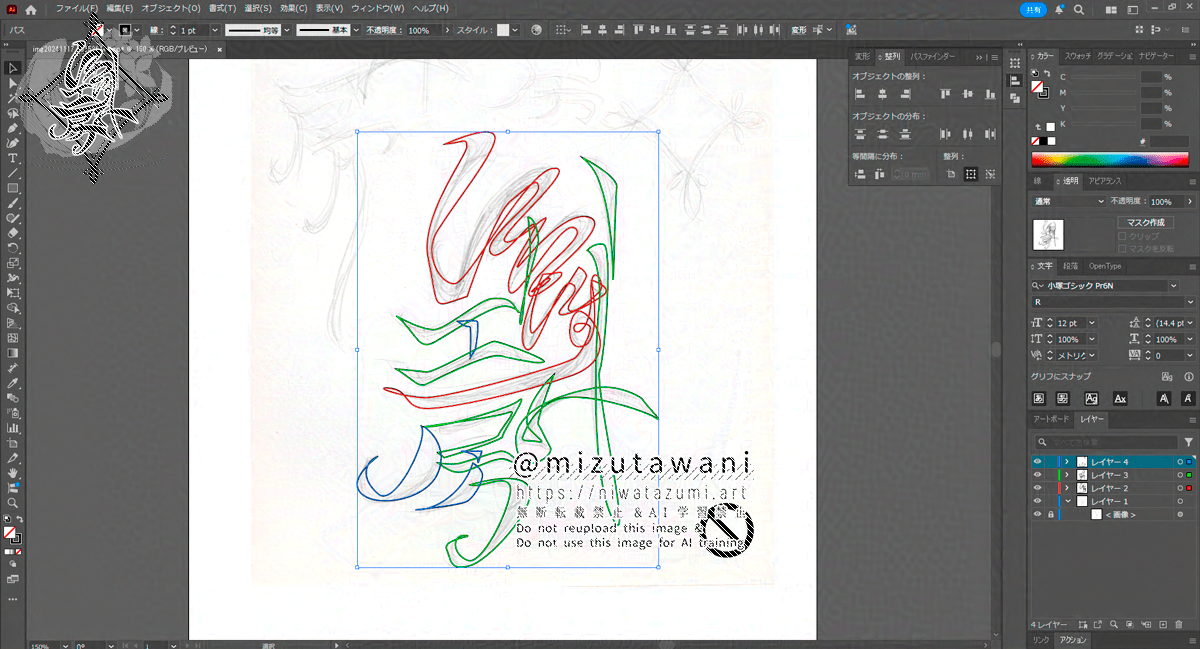Open the オブジェクト(O) menu
This screenshot has height=649, width=1200.
point(171,8)
